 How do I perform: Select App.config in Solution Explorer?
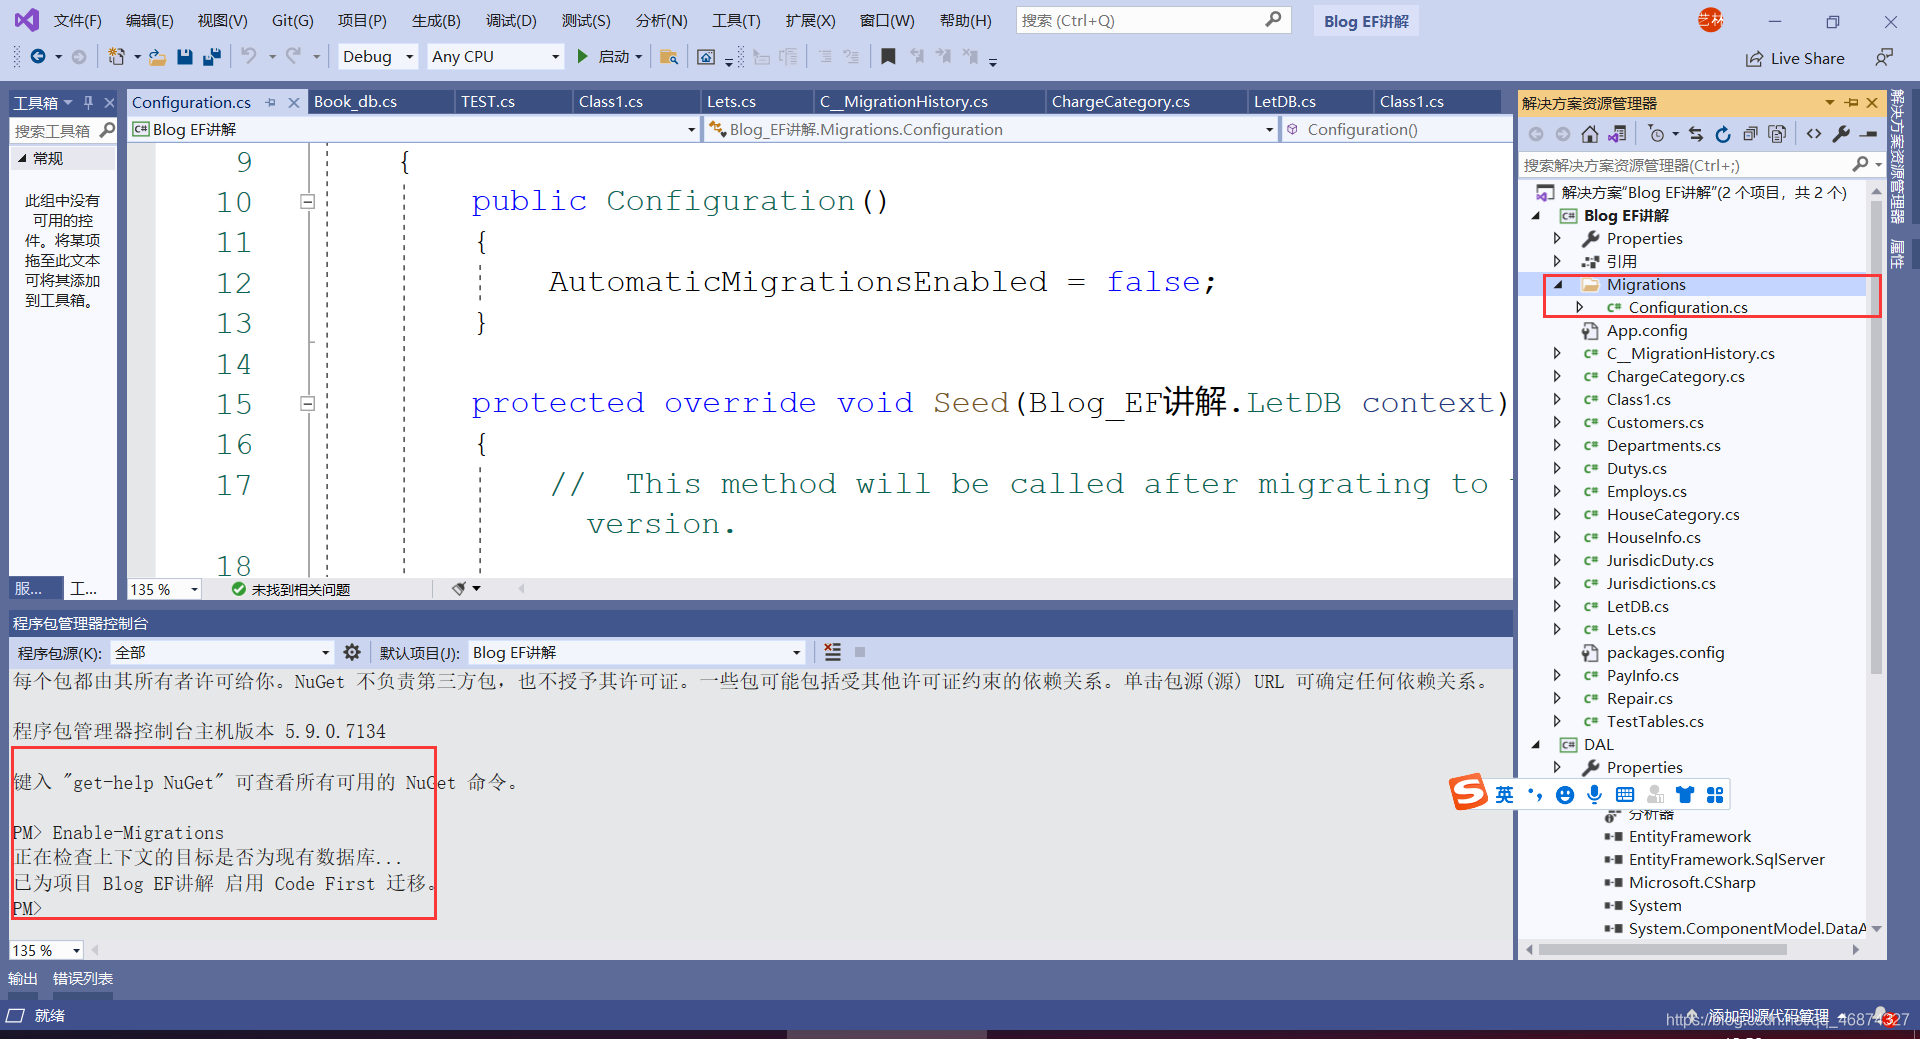(1647, 331)
